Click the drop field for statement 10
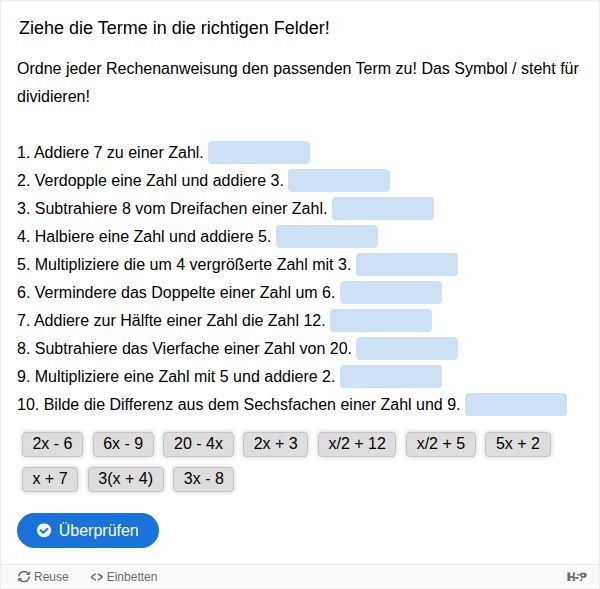The height and width of the screenshot is (589, 600). pos(516,405)
